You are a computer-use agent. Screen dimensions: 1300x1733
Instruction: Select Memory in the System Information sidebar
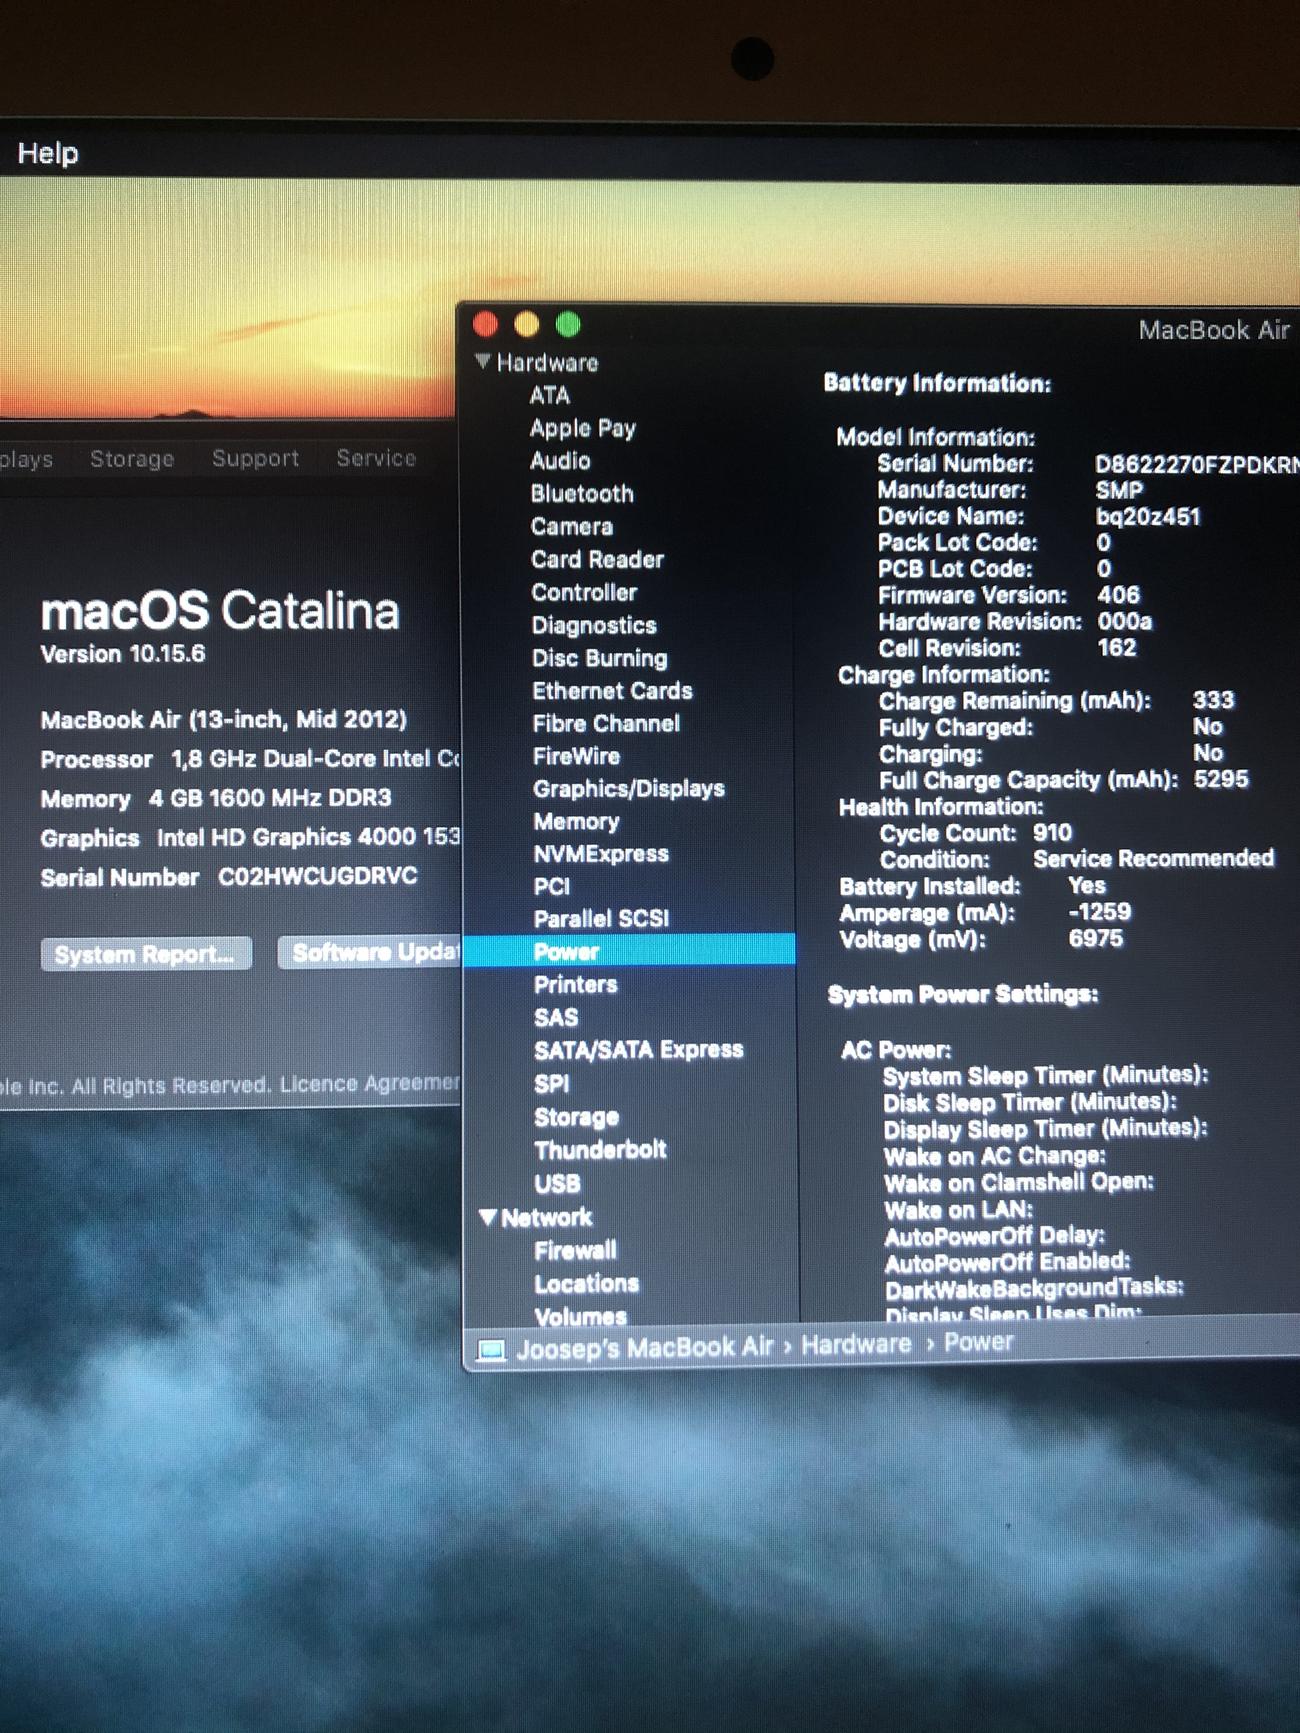coord(576,821)
